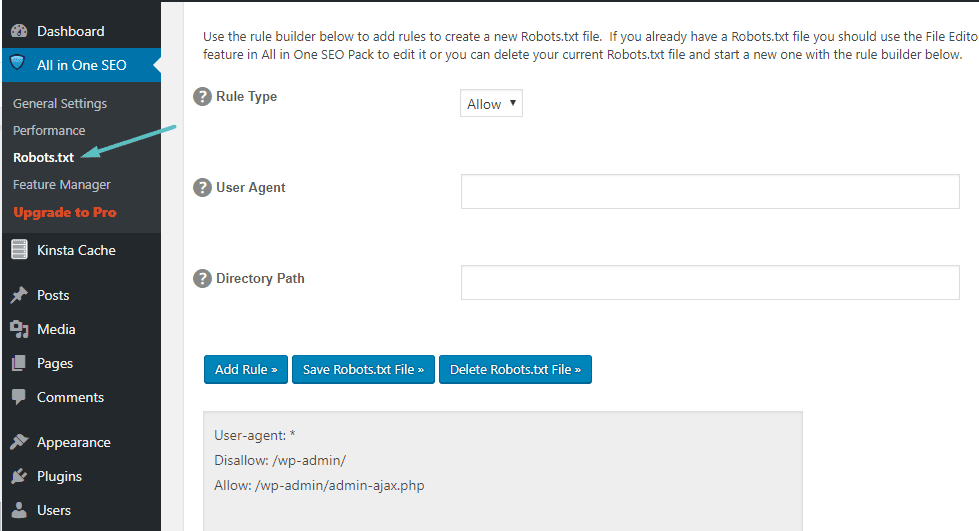
Task: Click the Dashboard gauge icon
Action: click(19, 31)
